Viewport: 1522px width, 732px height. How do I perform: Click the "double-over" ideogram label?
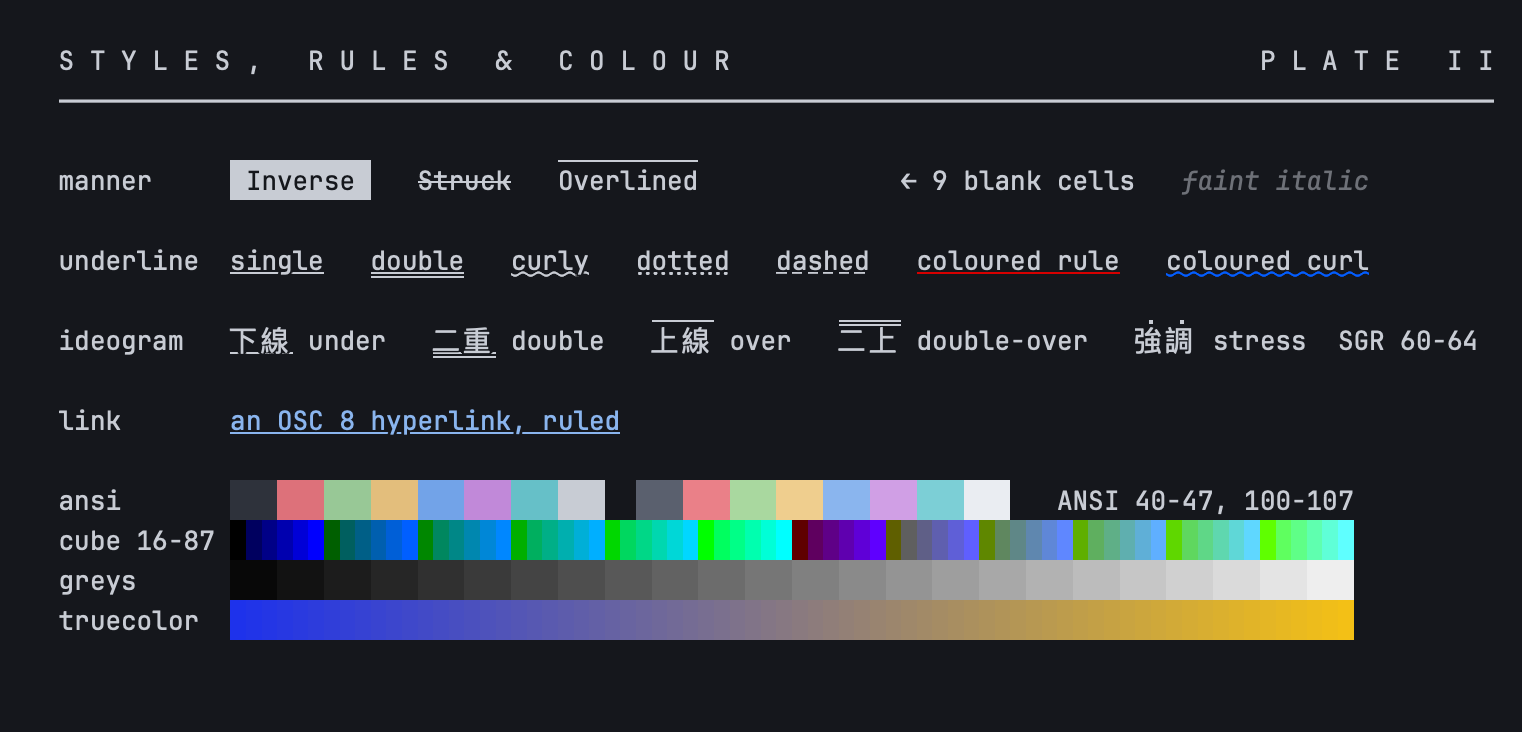click(1002, 341)
